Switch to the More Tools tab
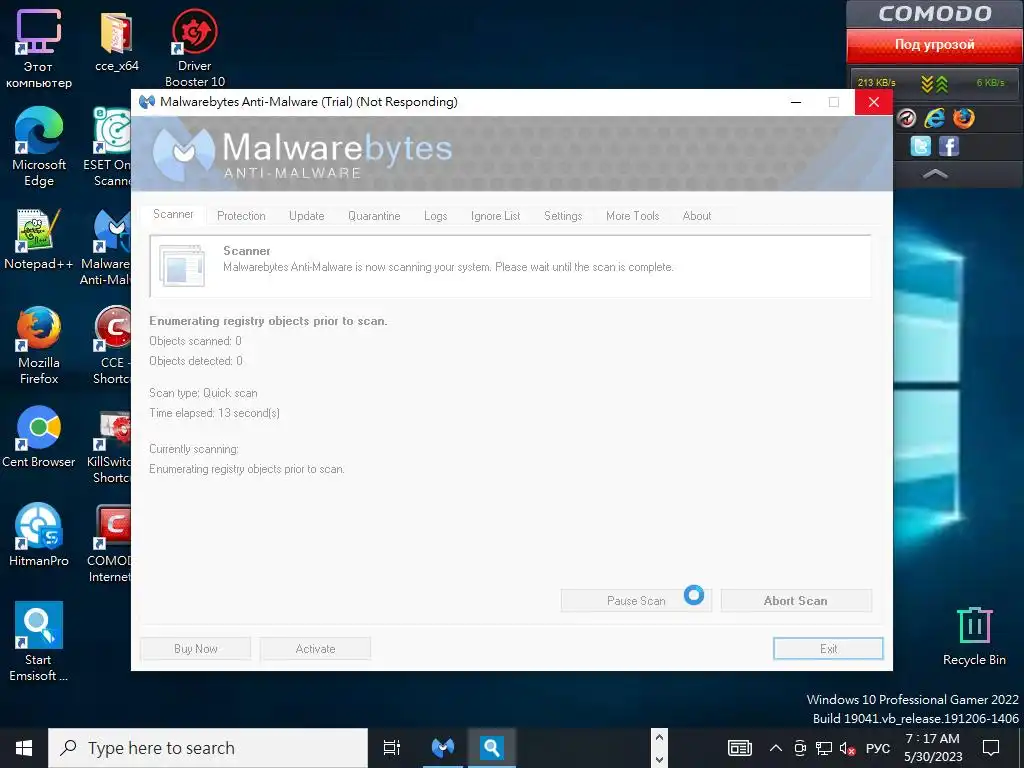The height and width of the screenshot is (768, 1024). (632, 216)
